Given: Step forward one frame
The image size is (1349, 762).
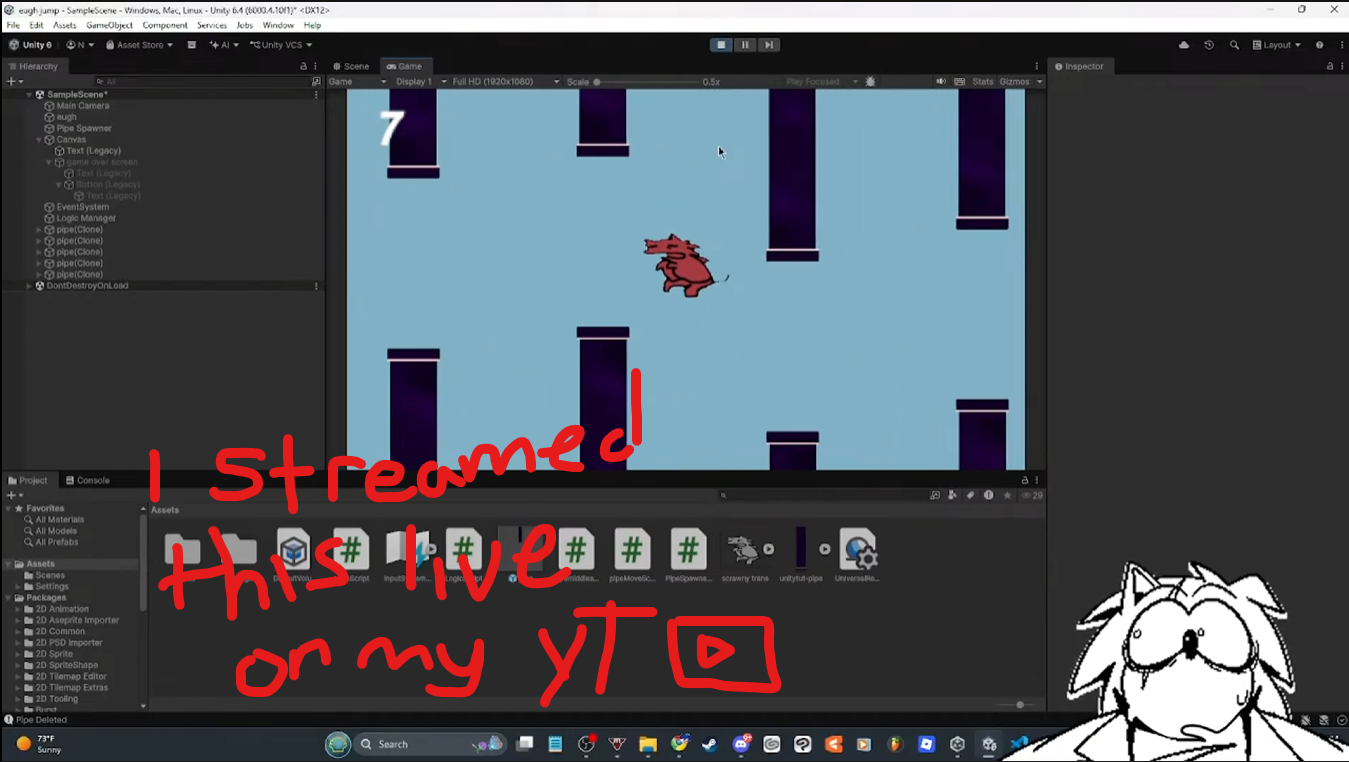Looking at the screenshot, I should pos(768,45).
